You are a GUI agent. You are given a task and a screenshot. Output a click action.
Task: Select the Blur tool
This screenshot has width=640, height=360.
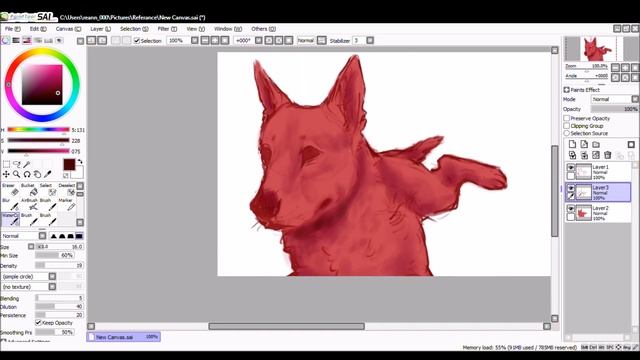pyautogui.click(x=11, y=204)
